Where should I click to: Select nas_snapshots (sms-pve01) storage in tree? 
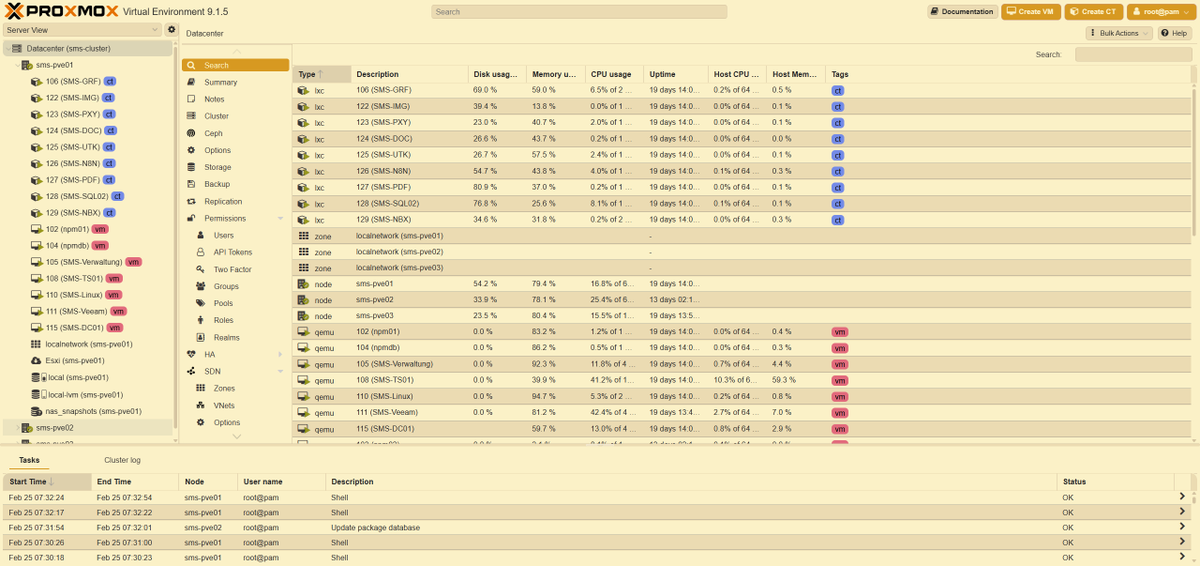93,410
